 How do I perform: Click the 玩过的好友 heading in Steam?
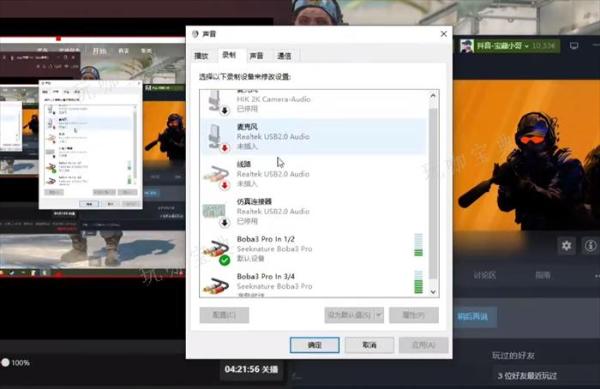coord(513,356)
